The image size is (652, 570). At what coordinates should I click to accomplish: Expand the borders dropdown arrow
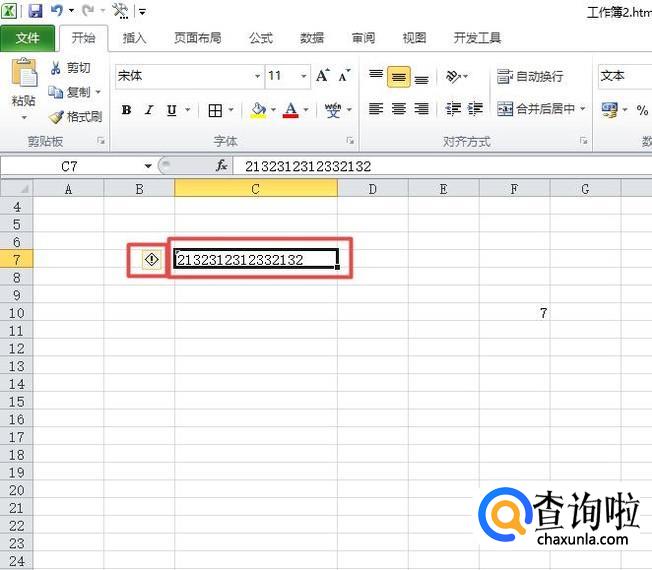pos(231,110)
